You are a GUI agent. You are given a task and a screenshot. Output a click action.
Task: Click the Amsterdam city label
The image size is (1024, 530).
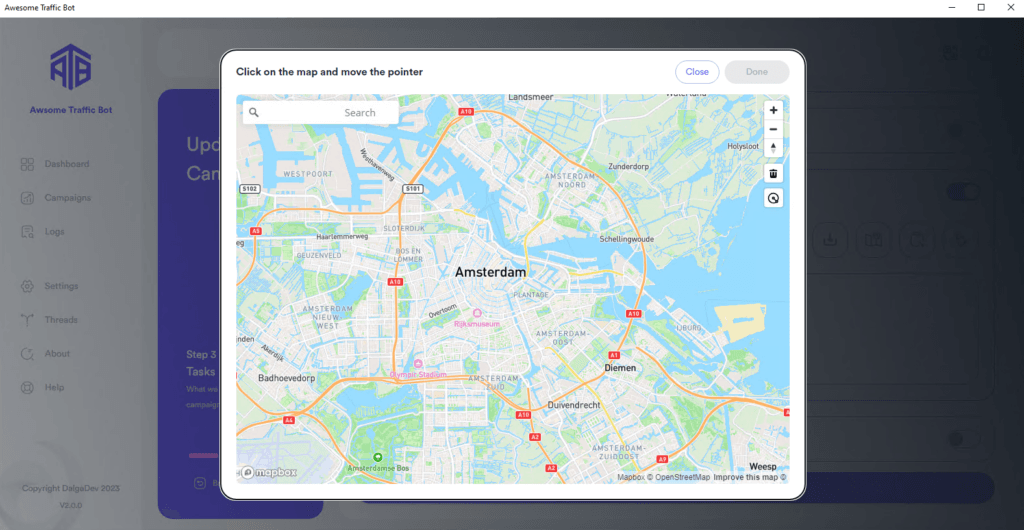[491, 272]
